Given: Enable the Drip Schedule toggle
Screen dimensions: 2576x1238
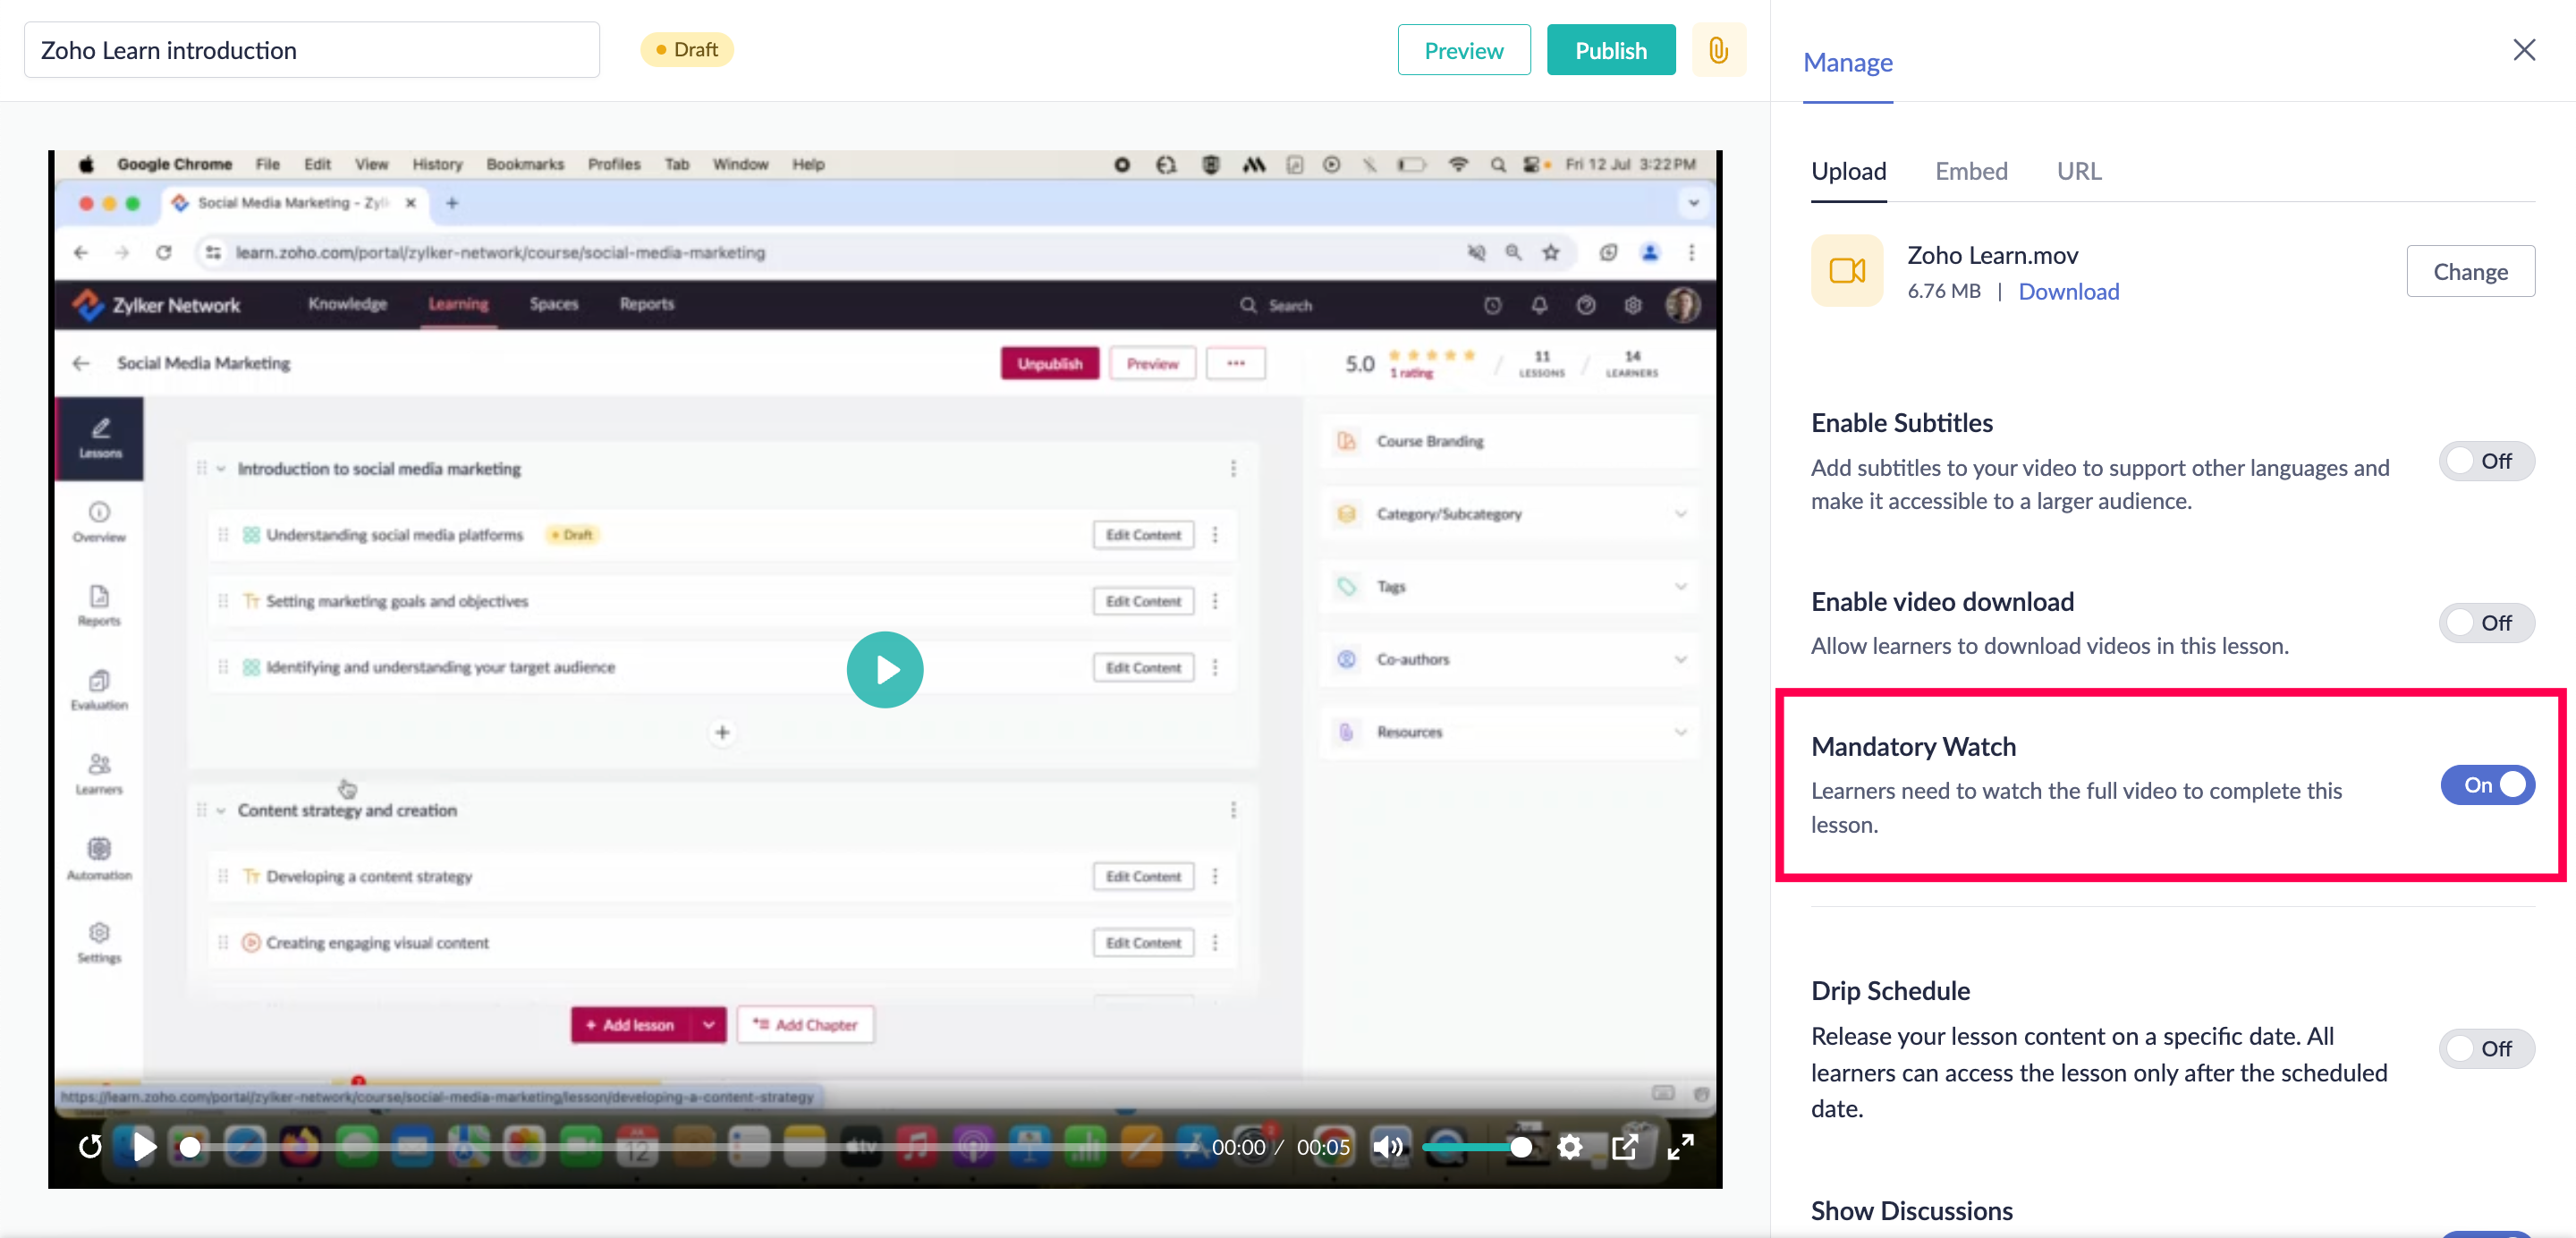Looking at the screenshot, I should point(2485,1048).
